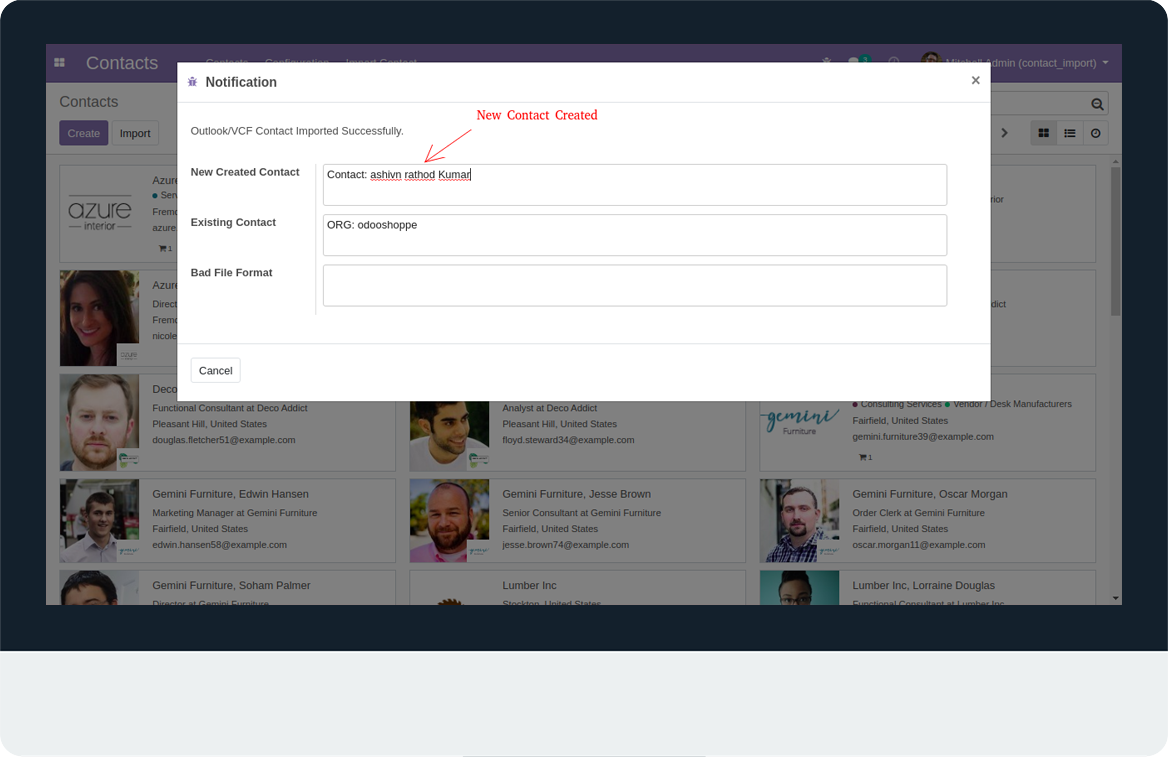The image size is (1168, 757).
Task: Click the Contacts breadcrumb heading
Action: pos(89,102)
